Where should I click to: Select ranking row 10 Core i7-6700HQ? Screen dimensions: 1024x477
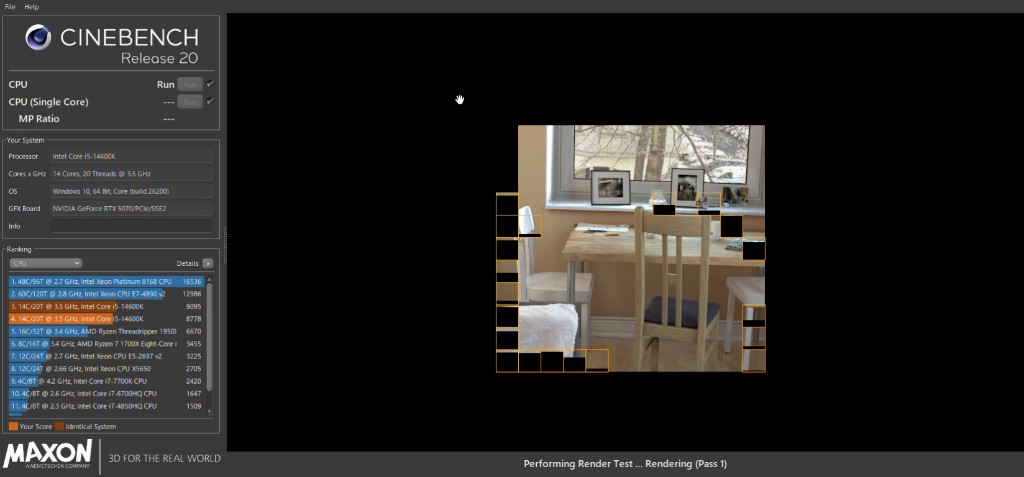pyautogui.click(x=106, y=393)
